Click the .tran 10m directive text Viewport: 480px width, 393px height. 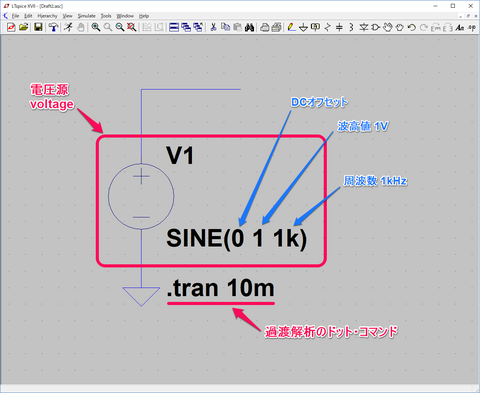point(221,288)
